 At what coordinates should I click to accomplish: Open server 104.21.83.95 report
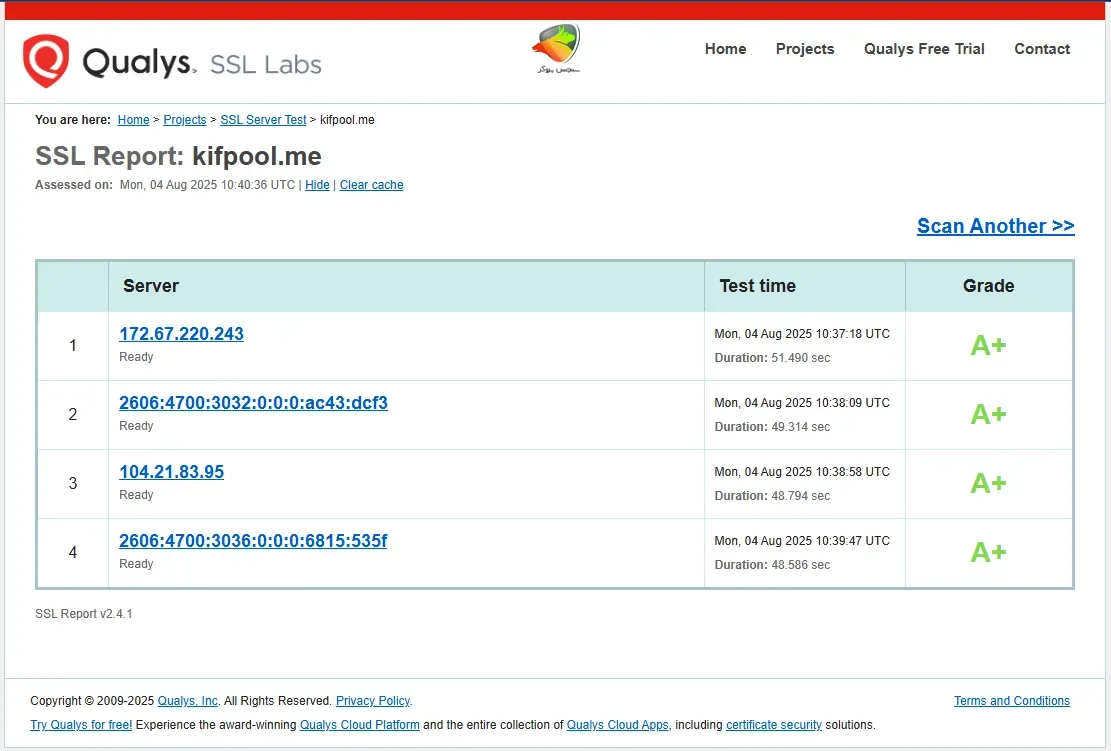click(171, 472)
